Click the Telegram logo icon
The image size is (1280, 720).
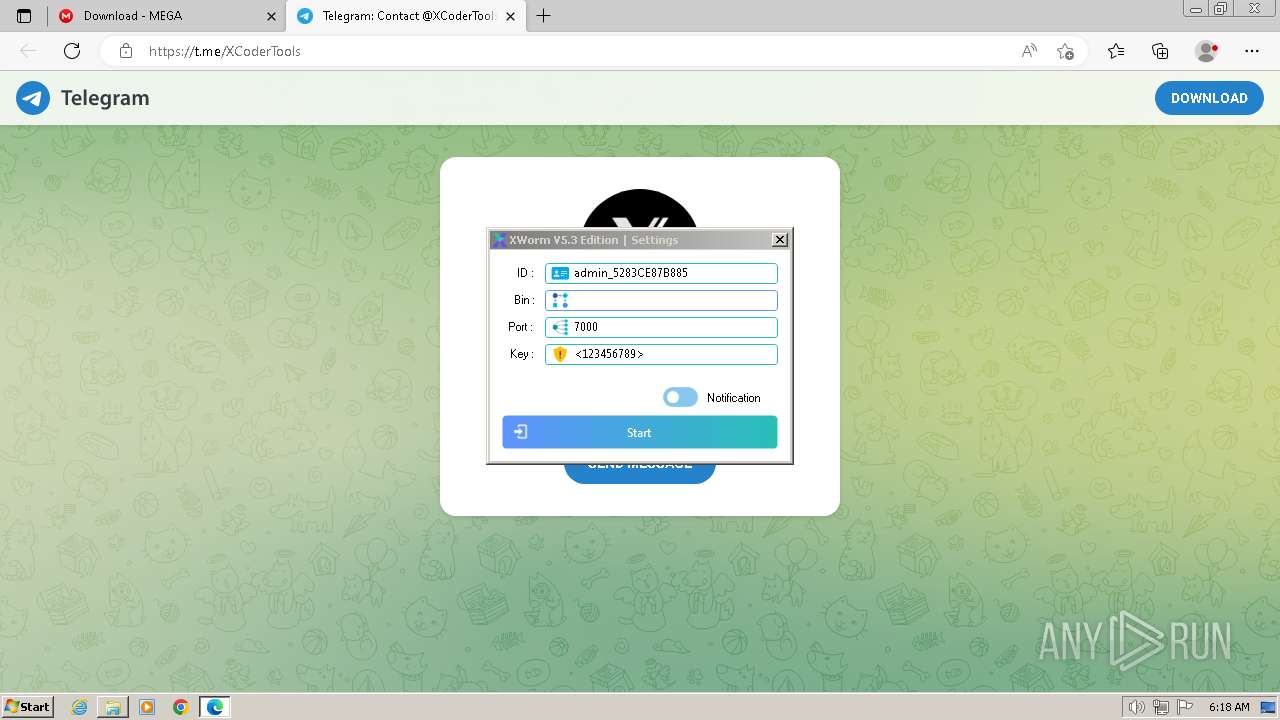pos(33,98)
